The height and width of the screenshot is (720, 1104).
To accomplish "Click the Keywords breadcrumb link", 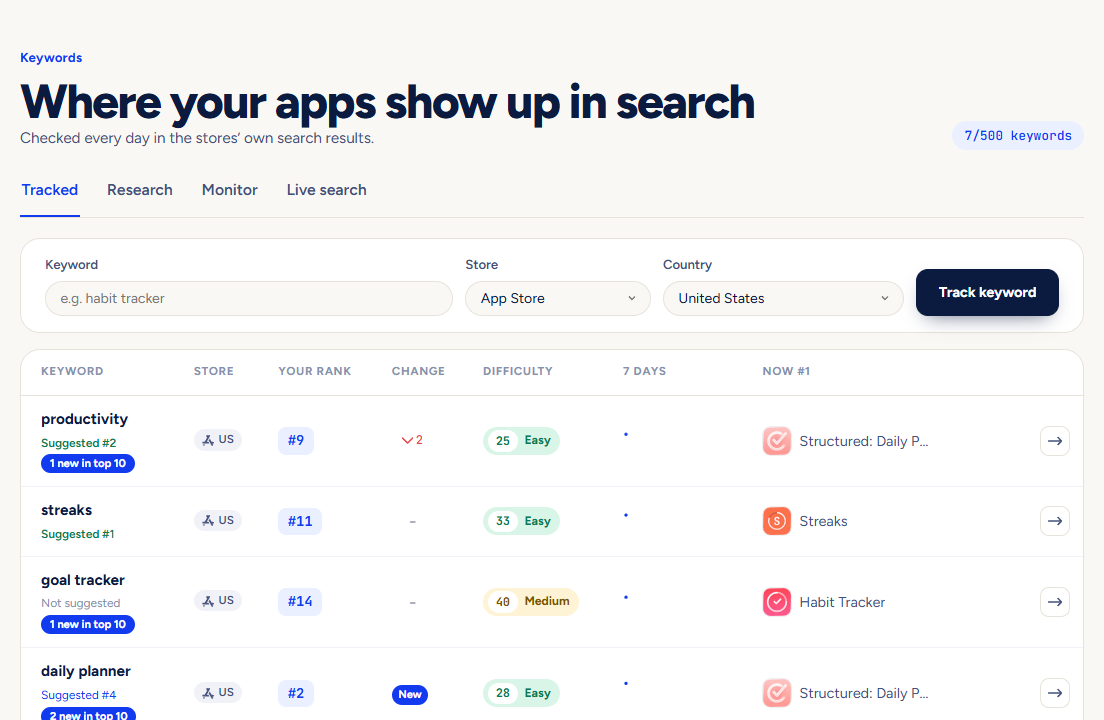I will point(51,58).
